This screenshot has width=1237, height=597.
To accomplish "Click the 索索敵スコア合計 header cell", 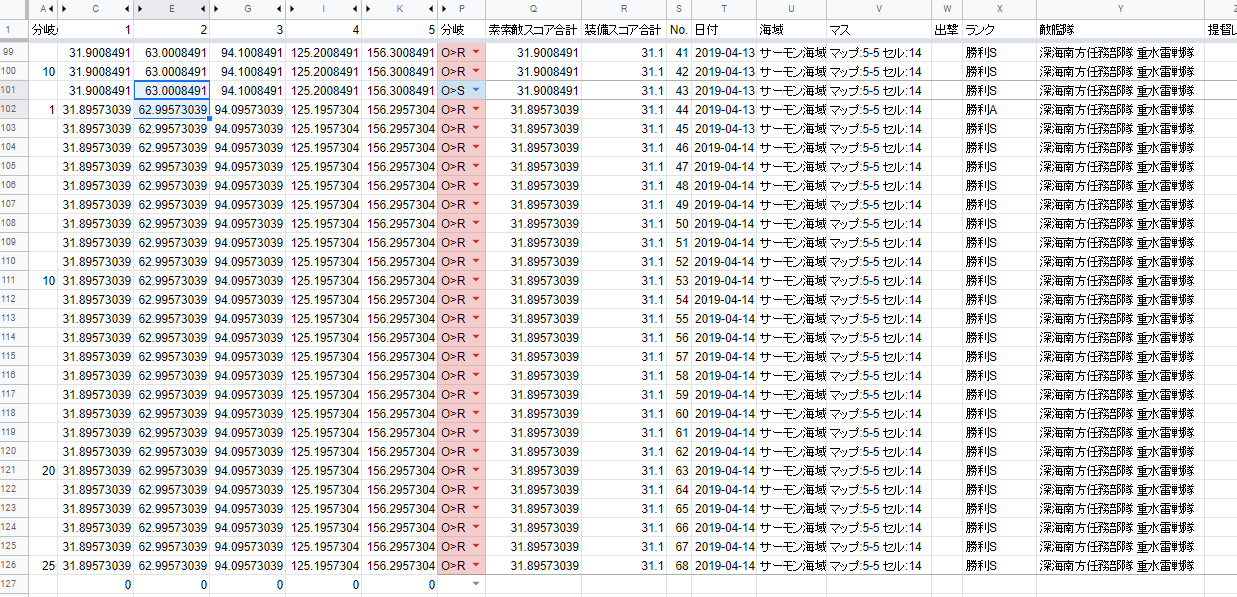I will (534, 30).
